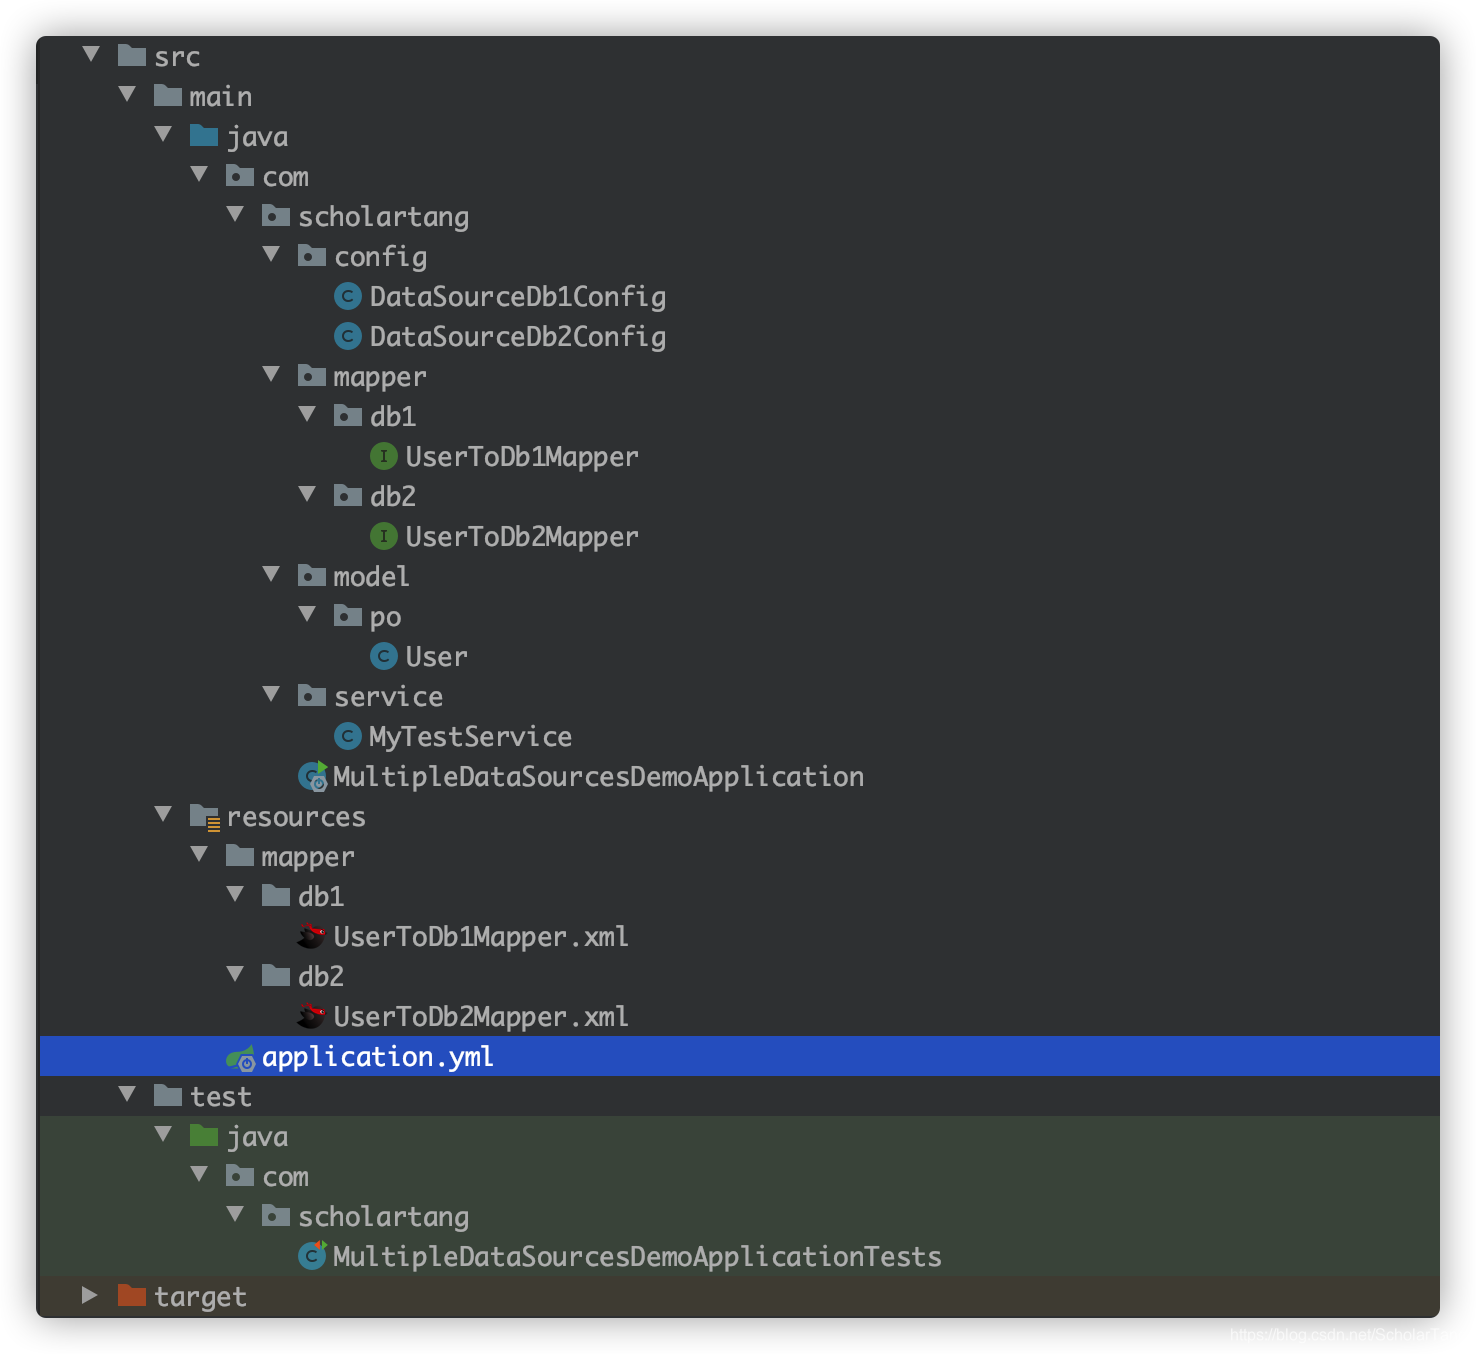Collapse the top scholartang package arrow
1476x1354 pixels.
pyautogui.click(x=235, y=215)
